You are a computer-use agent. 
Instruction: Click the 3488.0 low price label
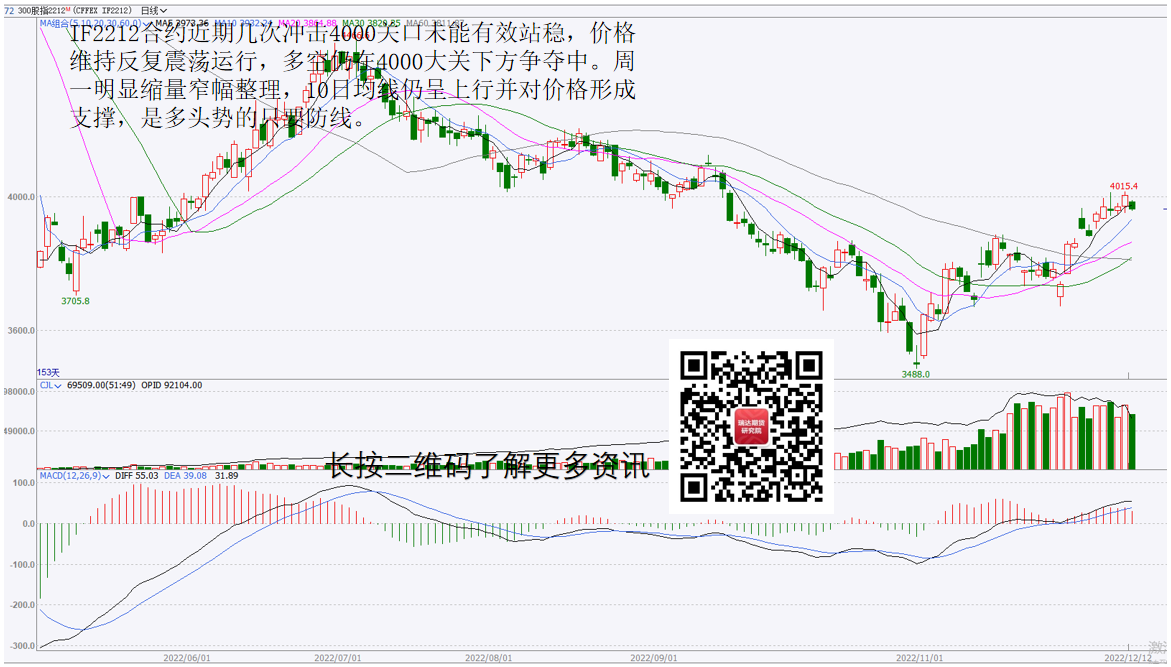point(915,374)
